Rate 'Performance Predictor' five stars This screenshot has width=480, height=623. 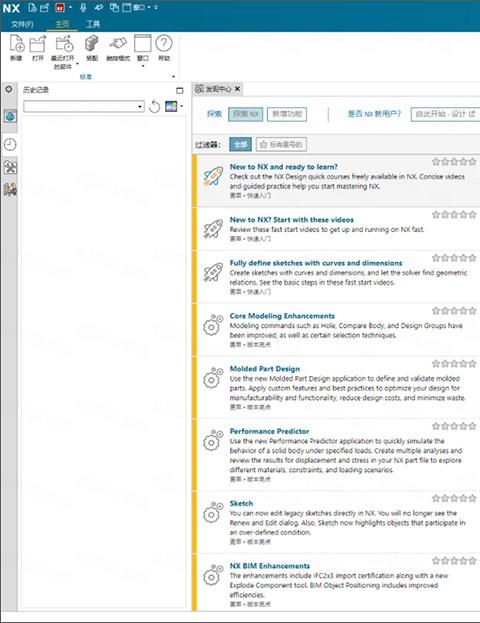tap(472, 426)
